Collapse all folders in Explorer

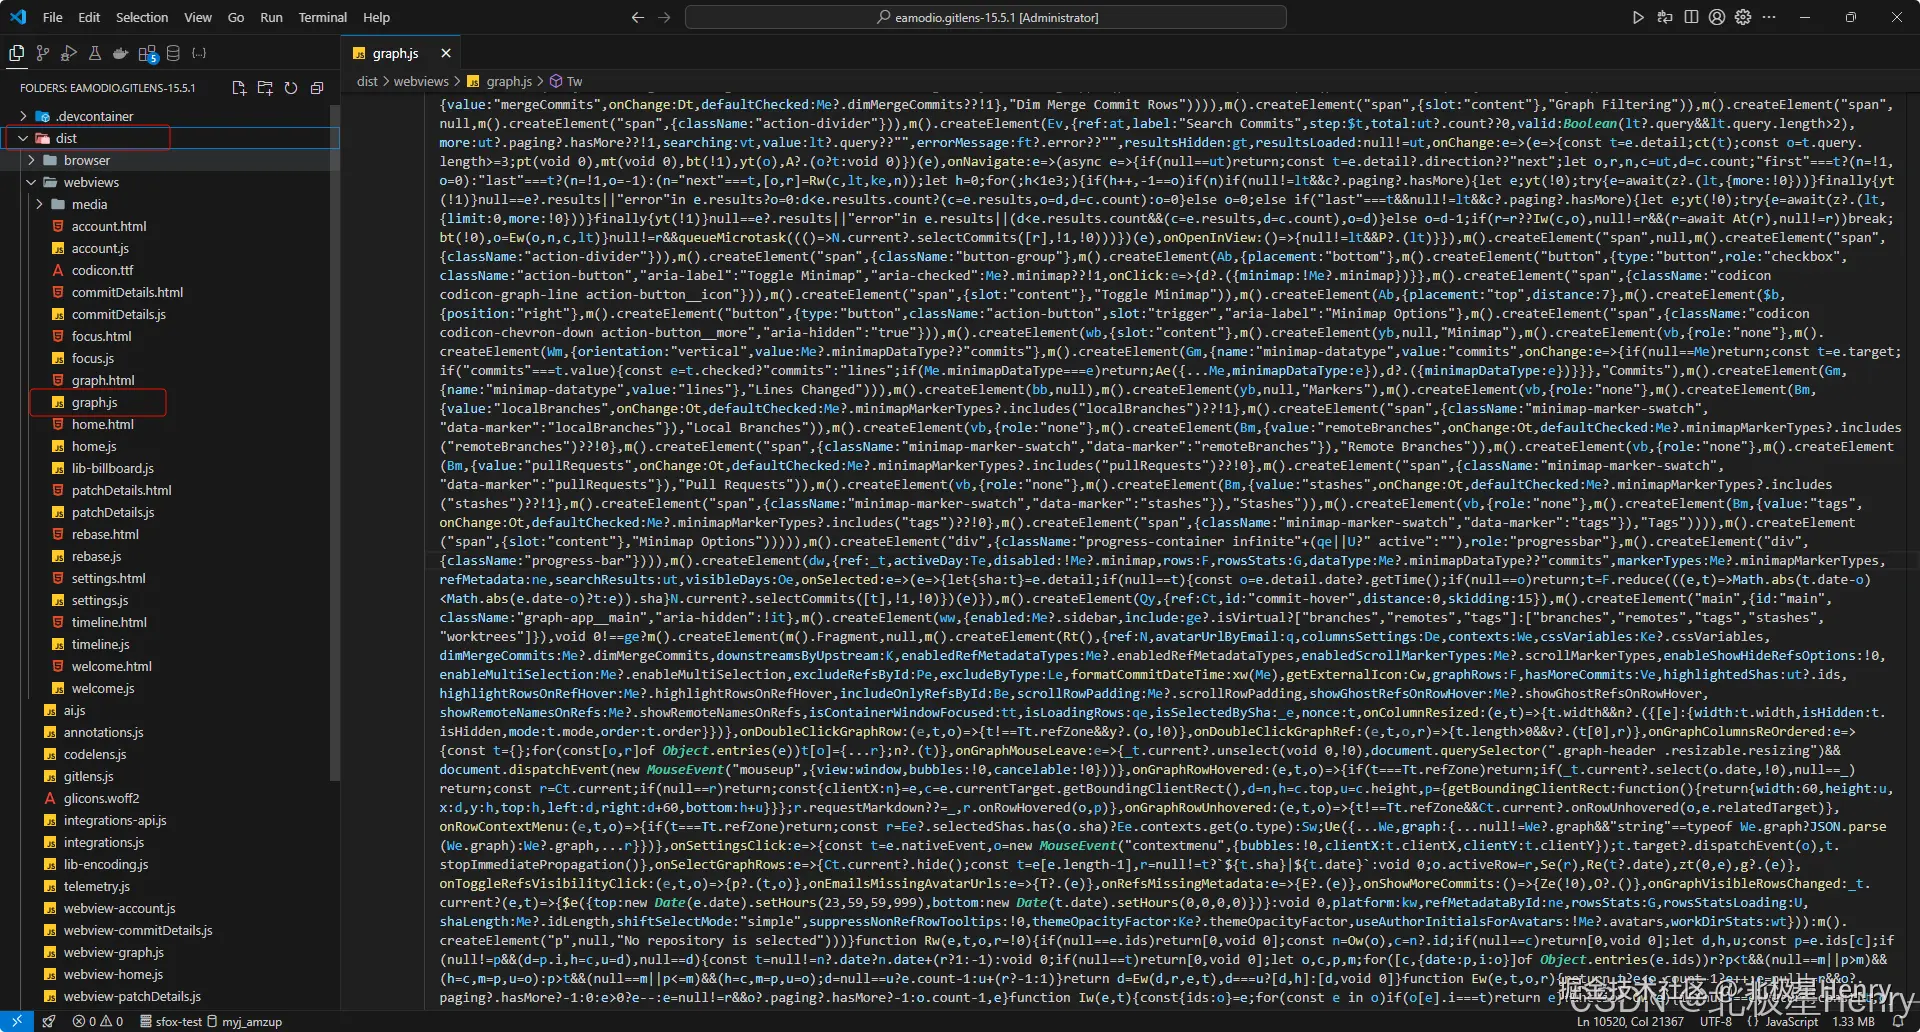click(x=317, y=88)
